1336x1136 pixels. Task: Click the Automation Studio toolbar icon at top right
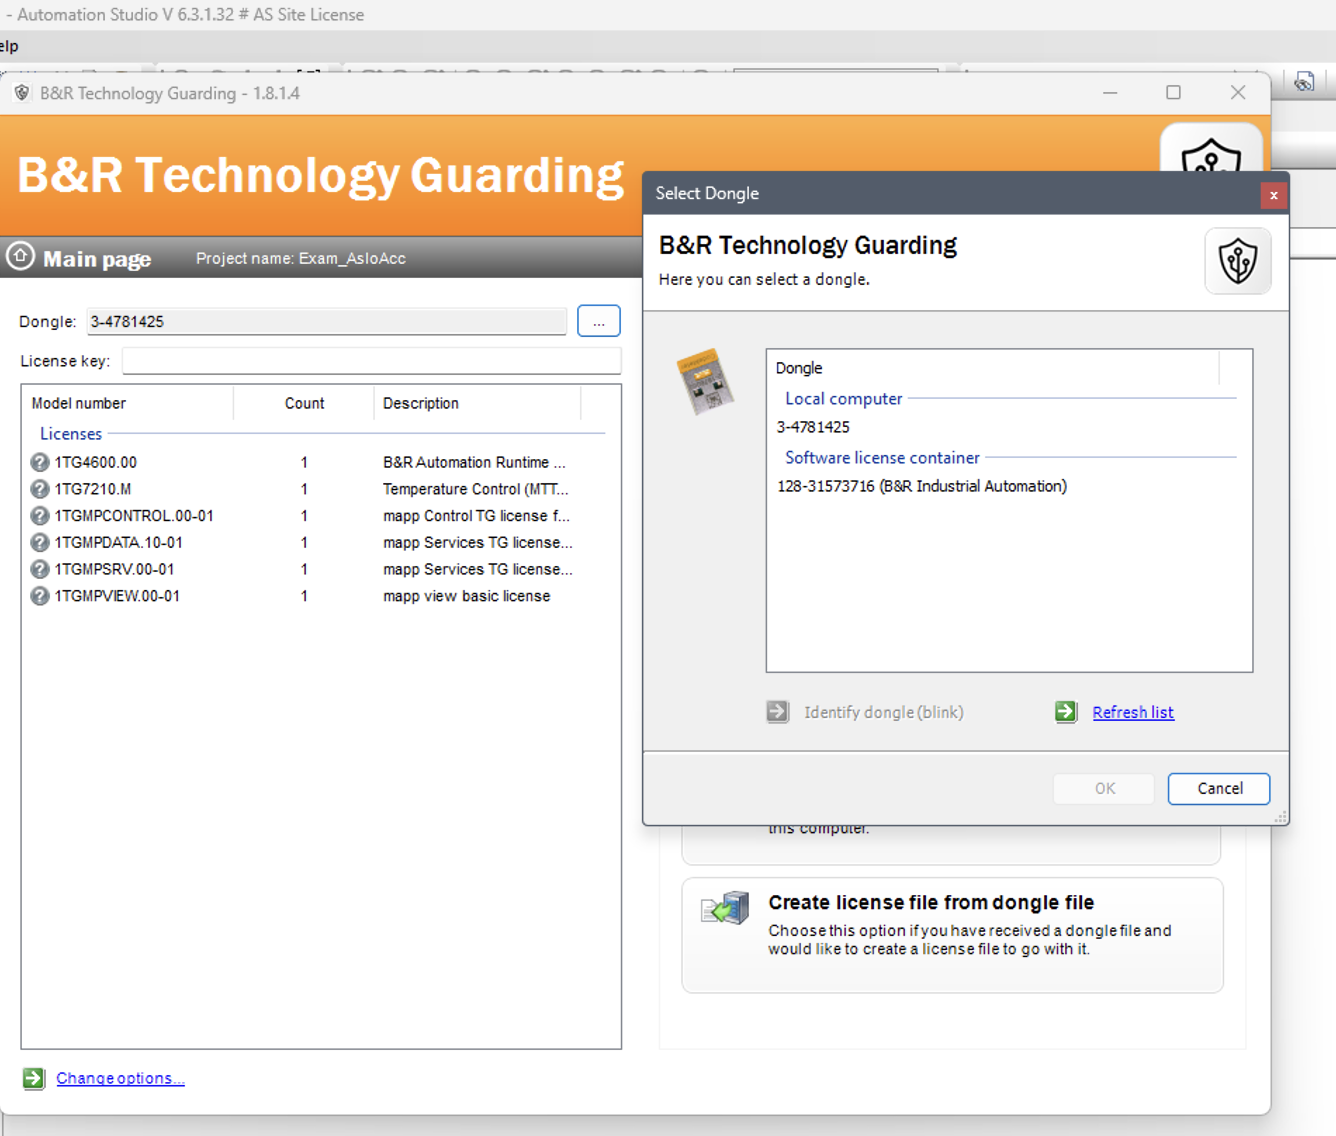(1305, 82)
